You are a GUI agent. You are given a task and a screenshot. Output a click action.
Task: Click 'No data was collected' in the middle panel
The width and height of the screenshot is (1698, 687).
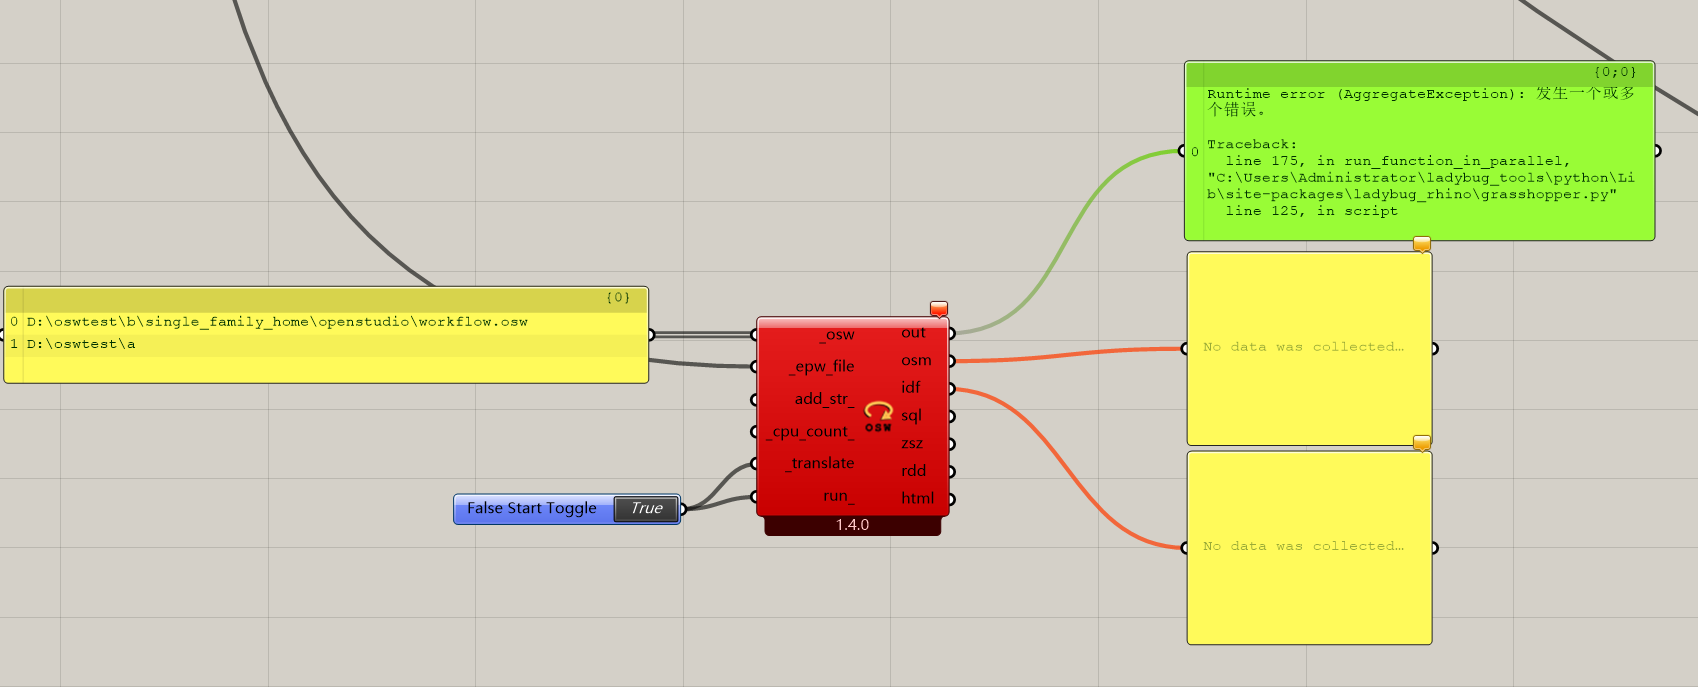pos(1303,347)
